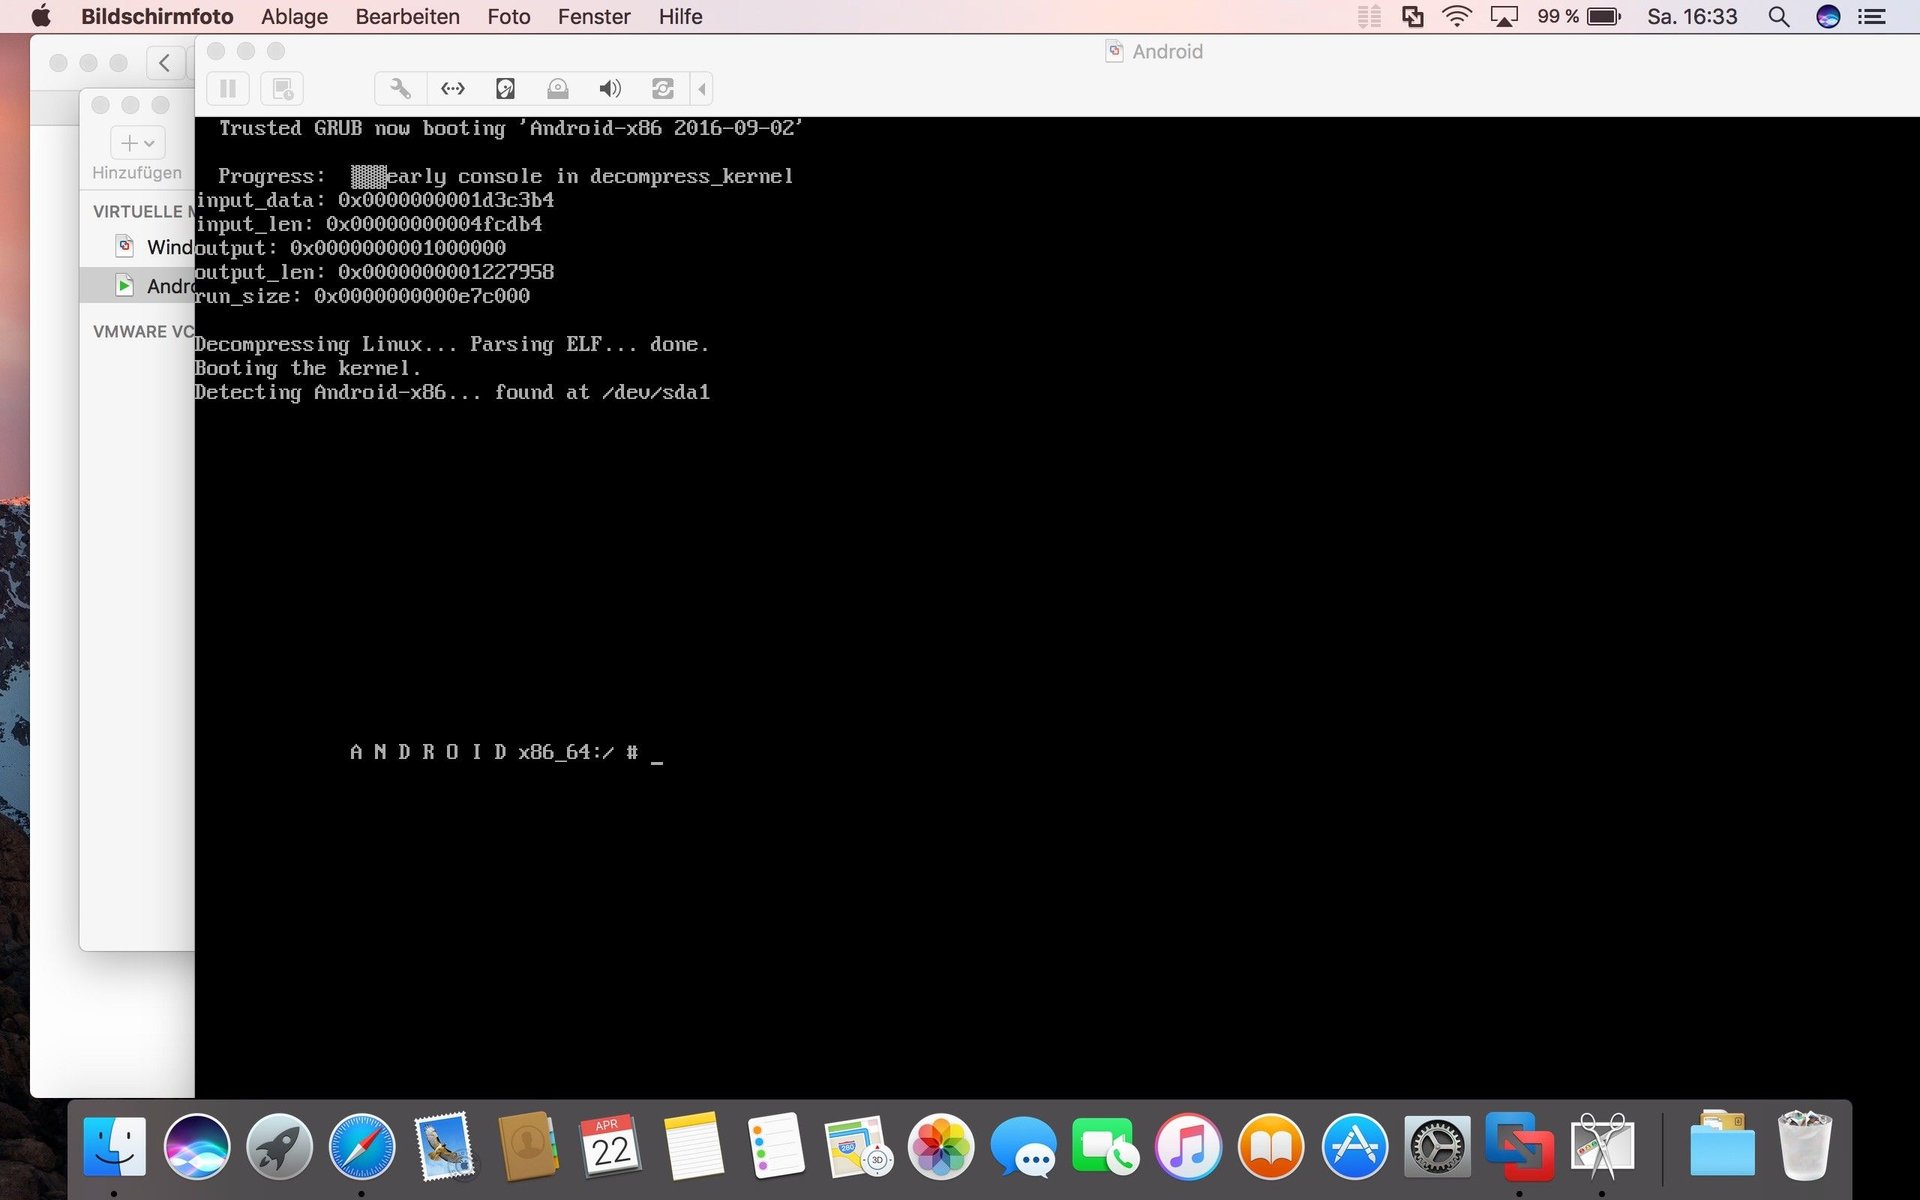The image size is (1920, 1200).
Task: Open Contacts from the Dock
Action: pos(528,1146)
